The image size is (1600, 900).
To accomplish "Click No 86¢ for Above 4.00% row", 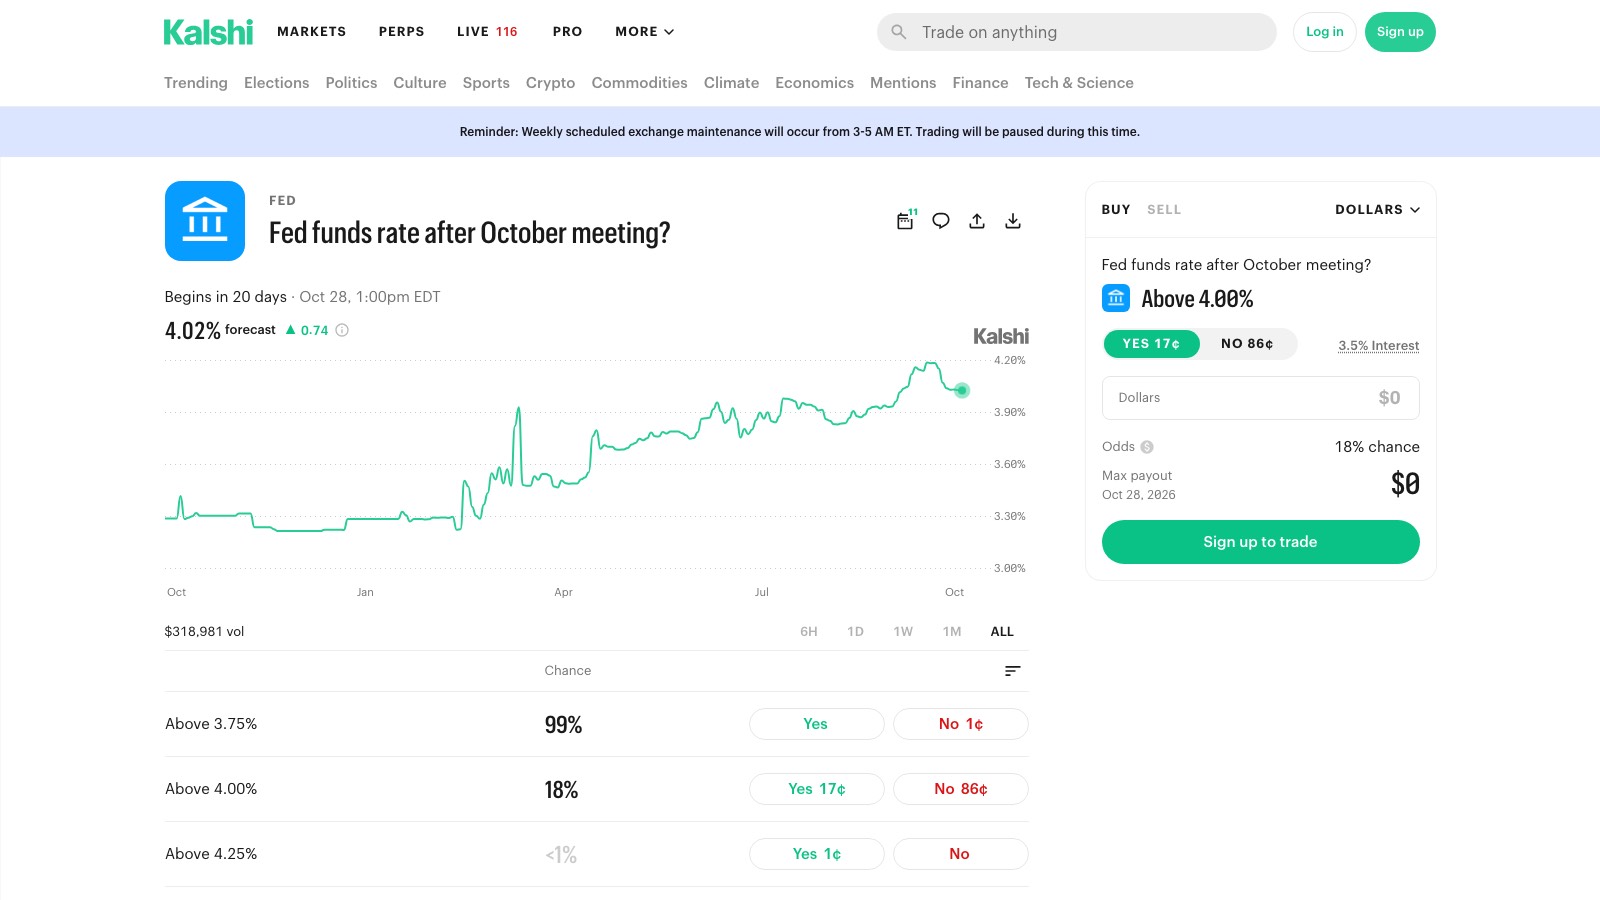I will 960,789.
